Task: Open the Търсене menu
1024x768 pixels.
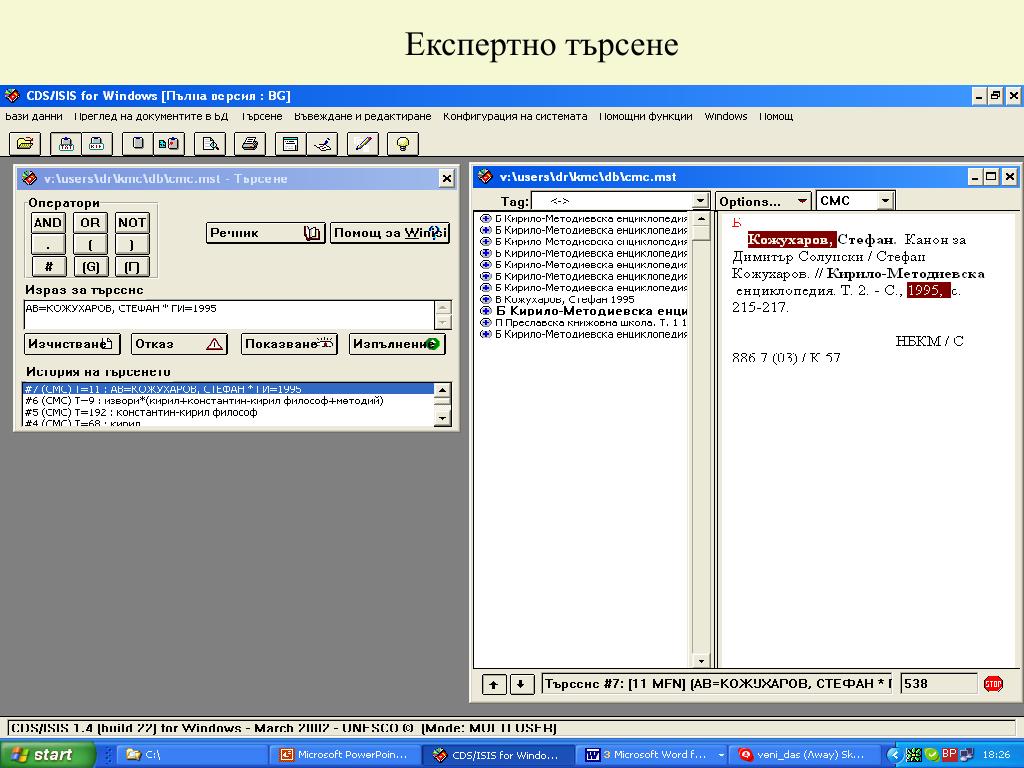Action: click(261, 116)
